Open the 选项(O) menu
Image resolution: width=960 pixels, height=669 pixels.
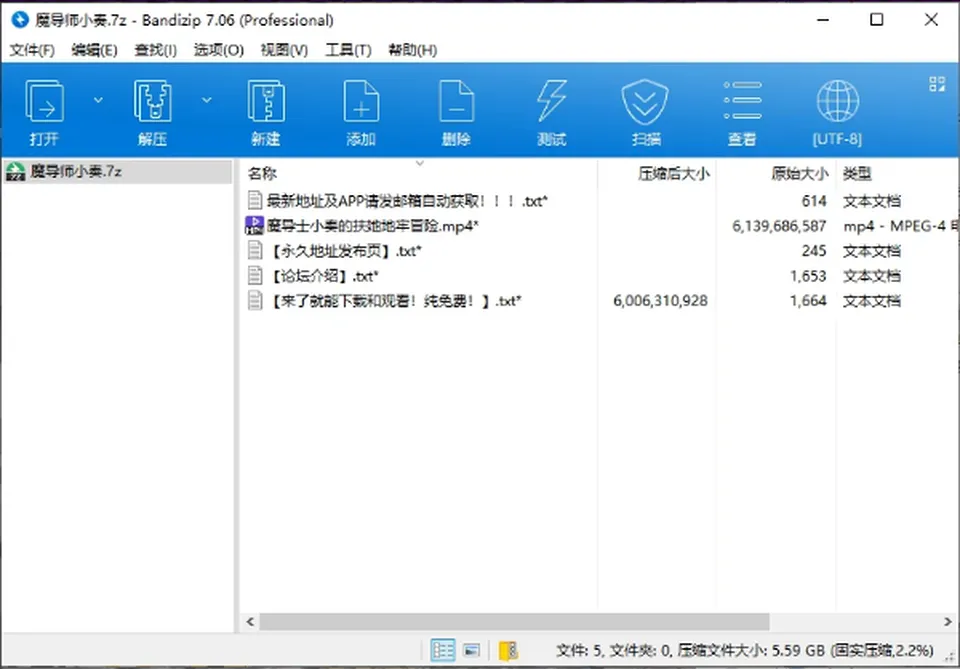click(x=219, y=50)
